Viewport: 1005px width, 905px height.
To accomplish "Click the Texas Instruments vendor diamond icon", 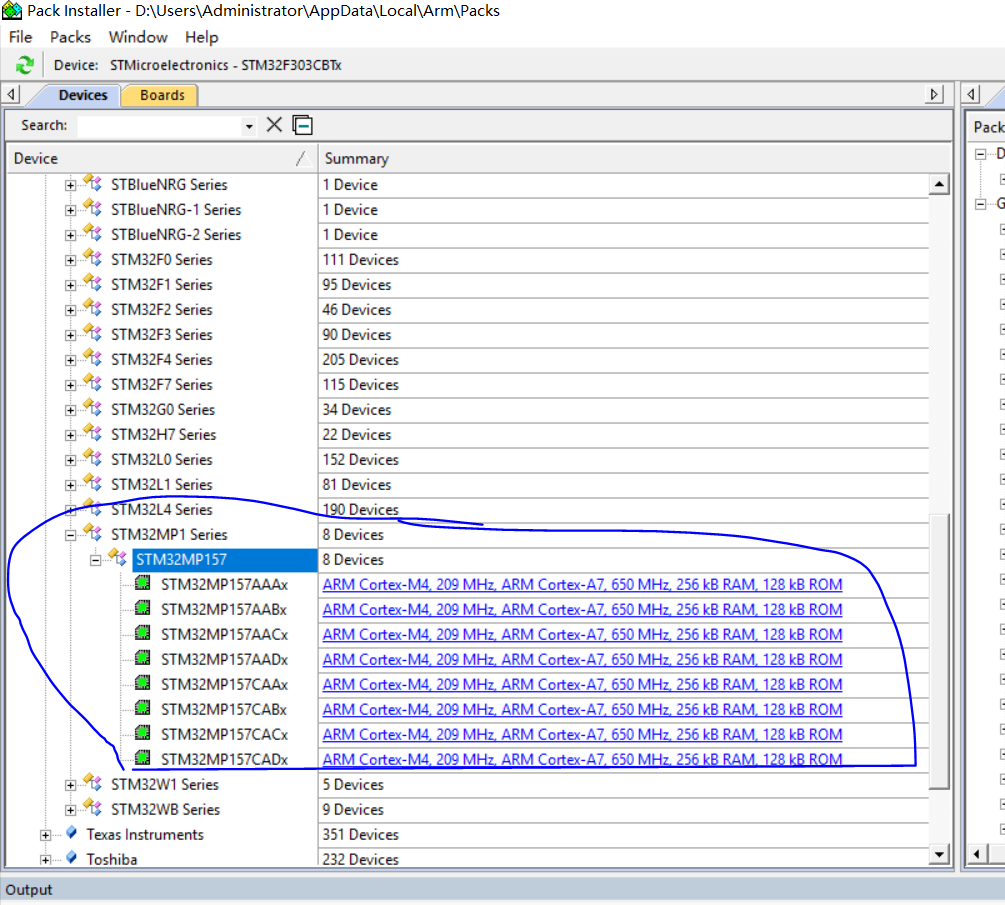I will pyautogui.click(x=71, y=833).
